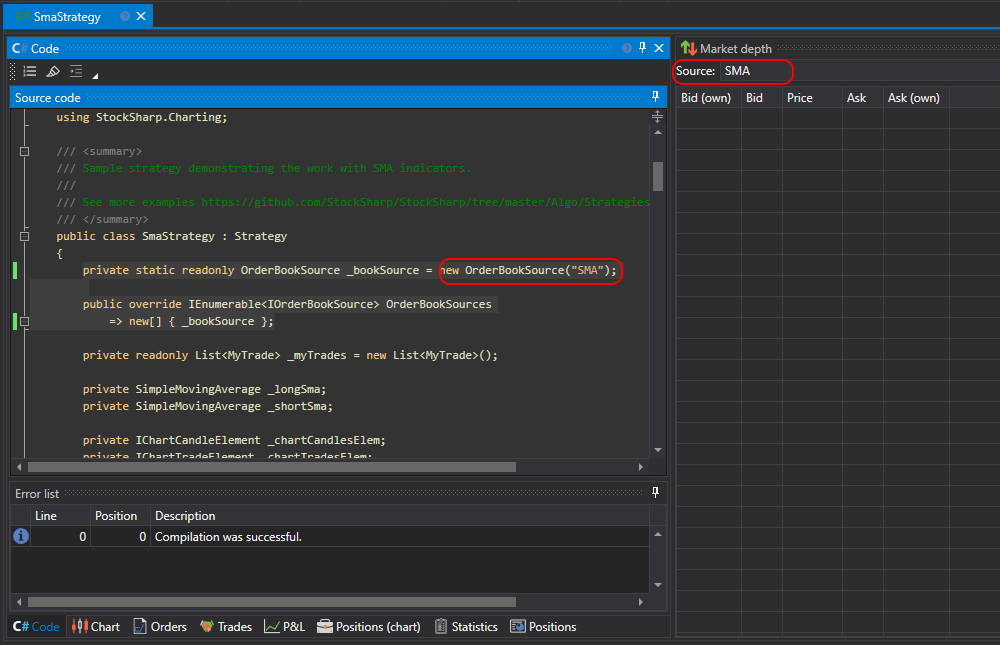Click the Error list scroll-down arrow

point(658,584)
